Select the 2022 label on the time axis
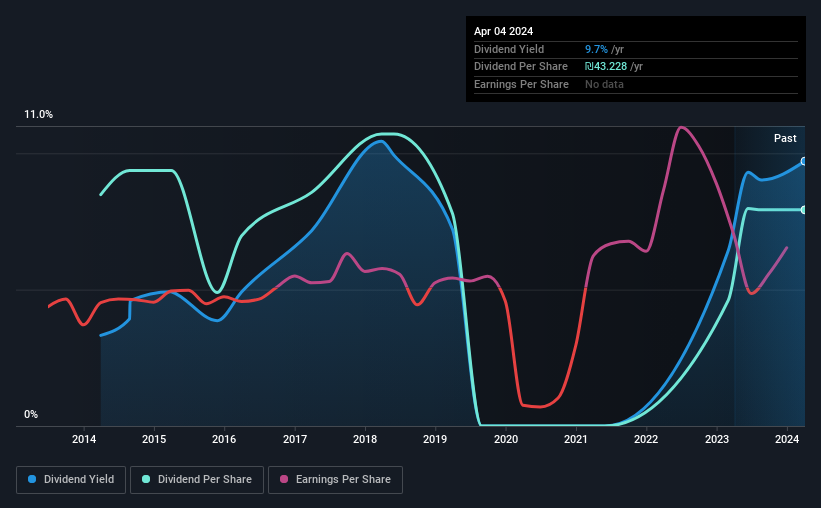The image size is (821, 508). point(646,439)
